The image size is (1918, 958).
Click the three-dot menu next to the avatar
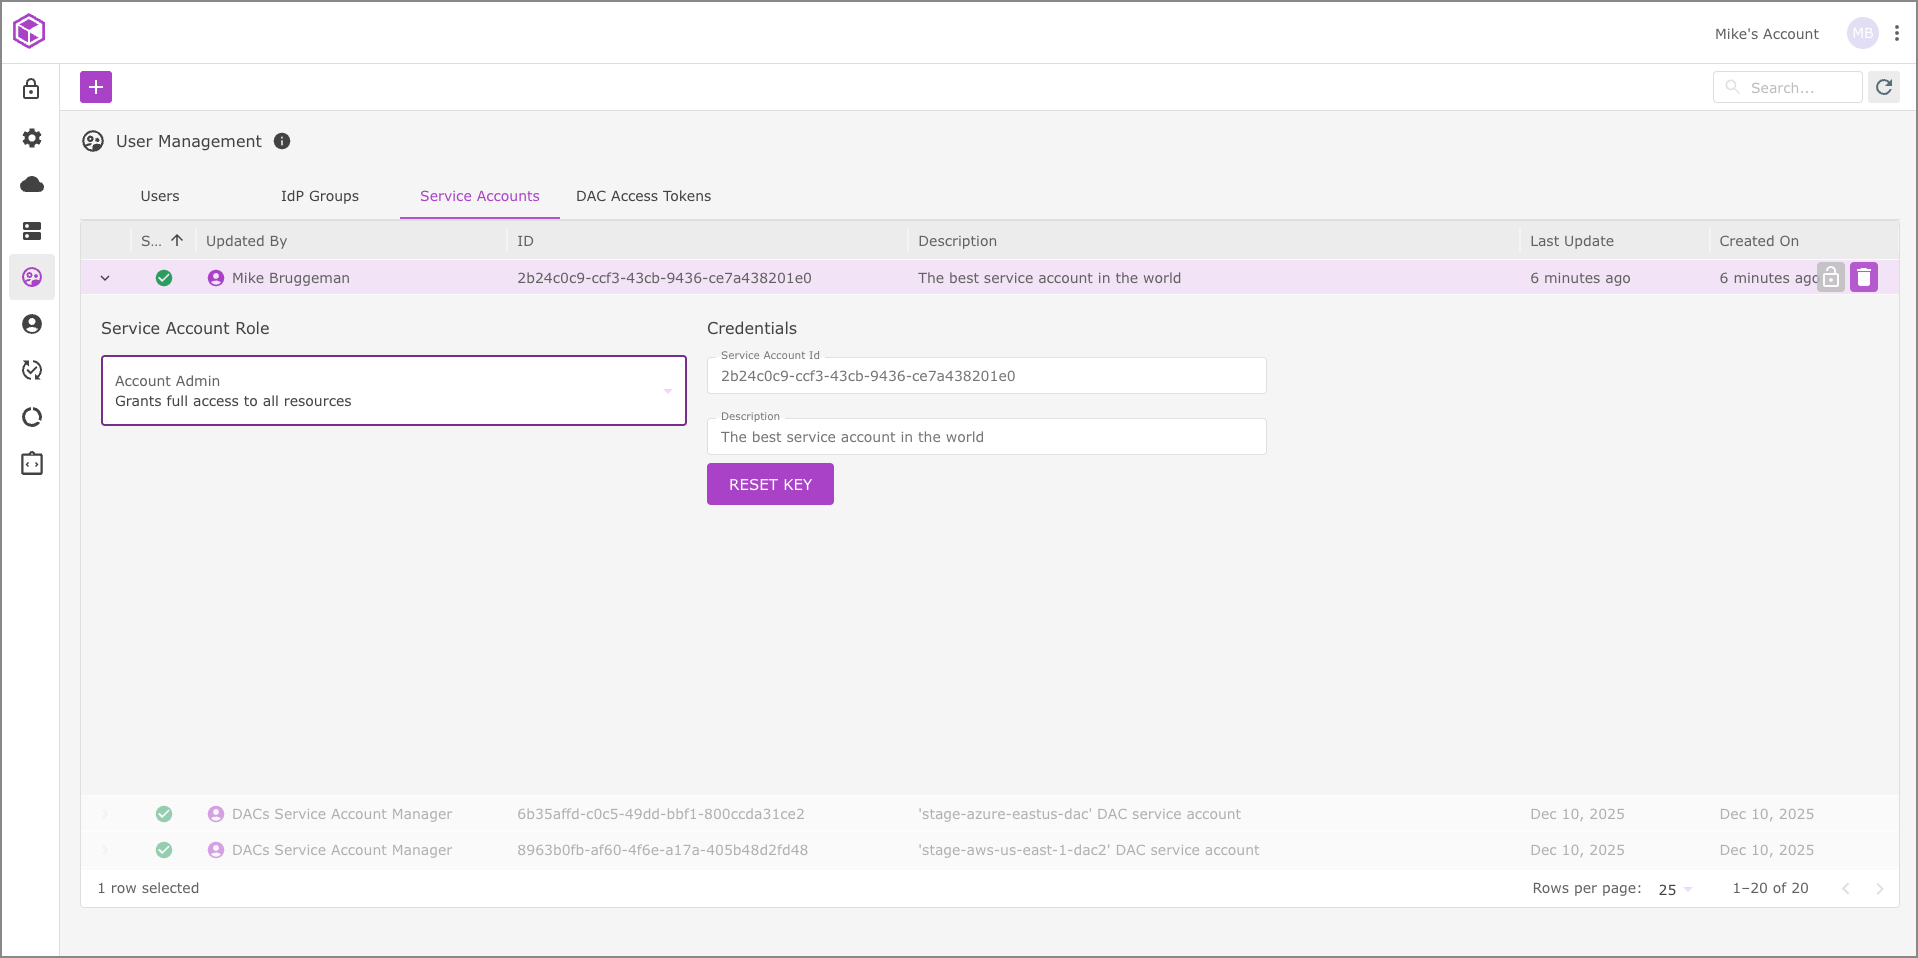(x=1896, y=33)
